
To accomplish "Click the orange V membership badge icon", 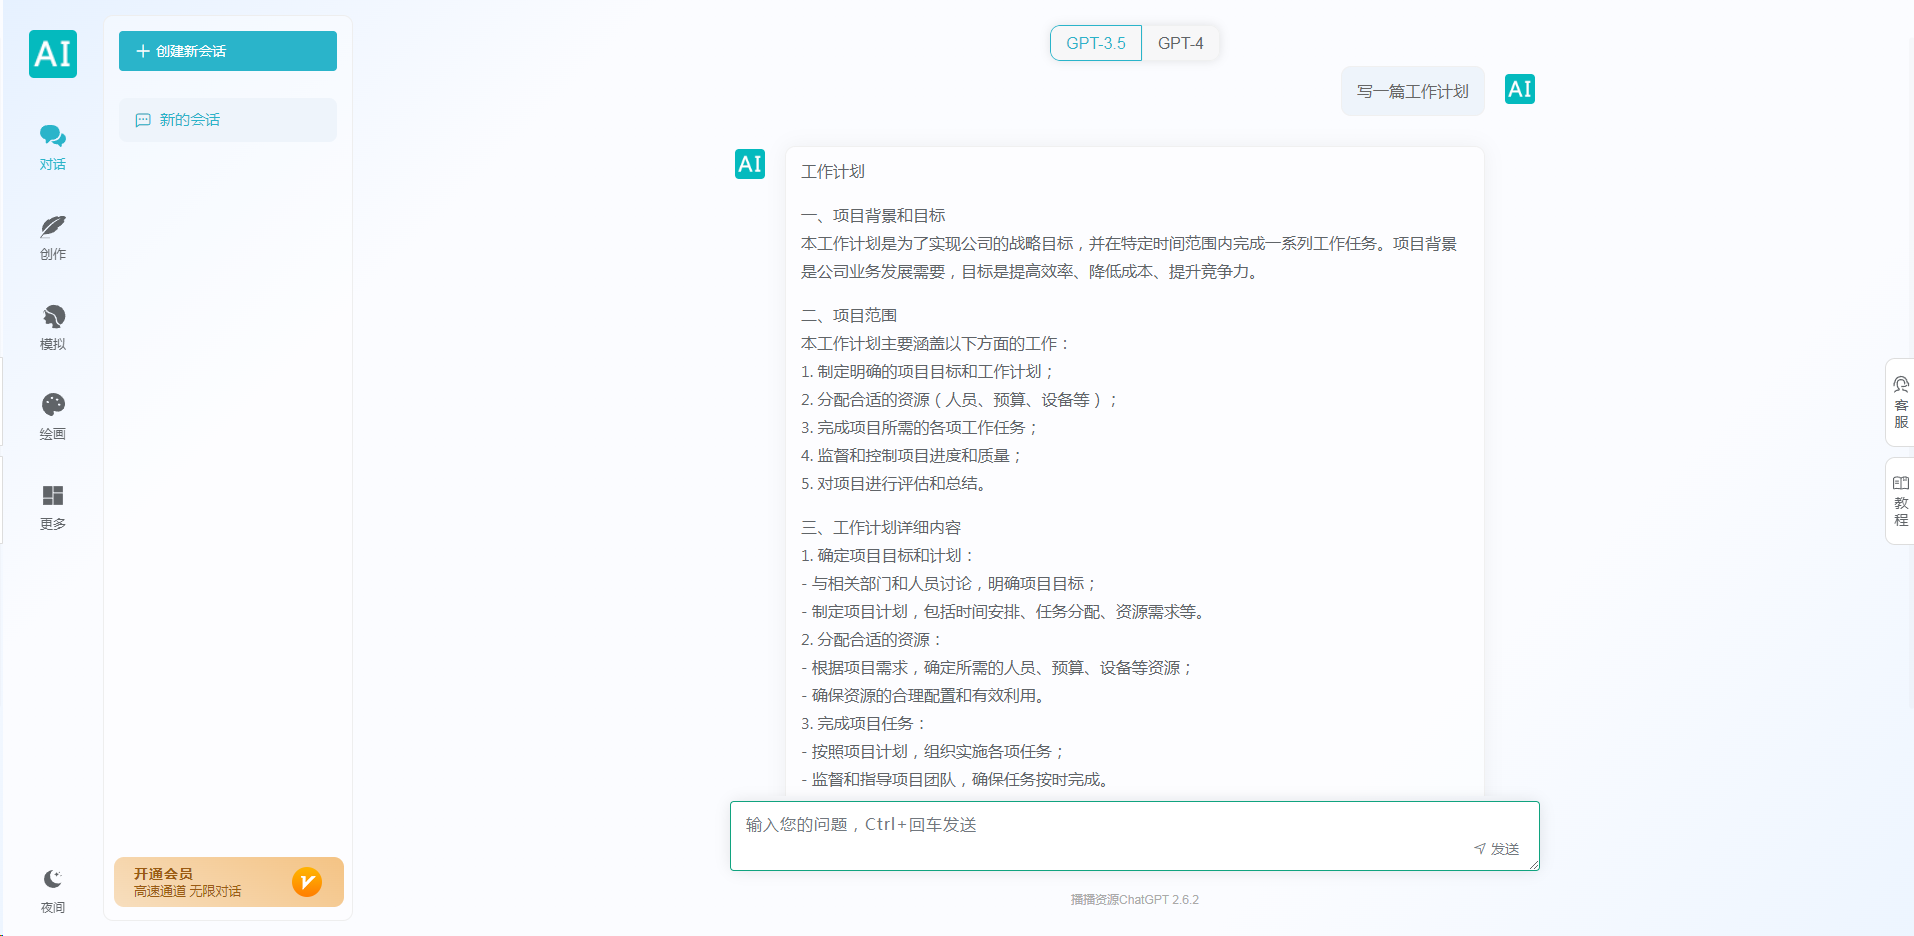I will click(307, 882).
